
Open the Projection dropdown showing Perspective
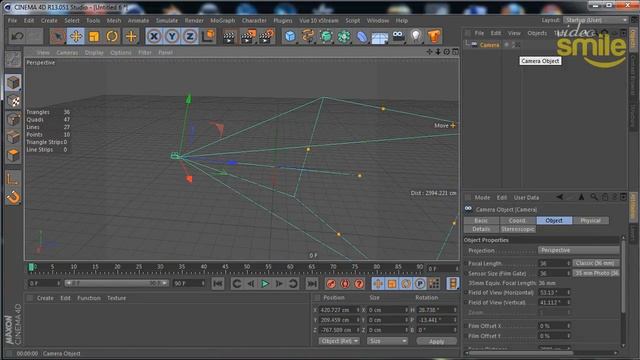(x=578, y=250)
